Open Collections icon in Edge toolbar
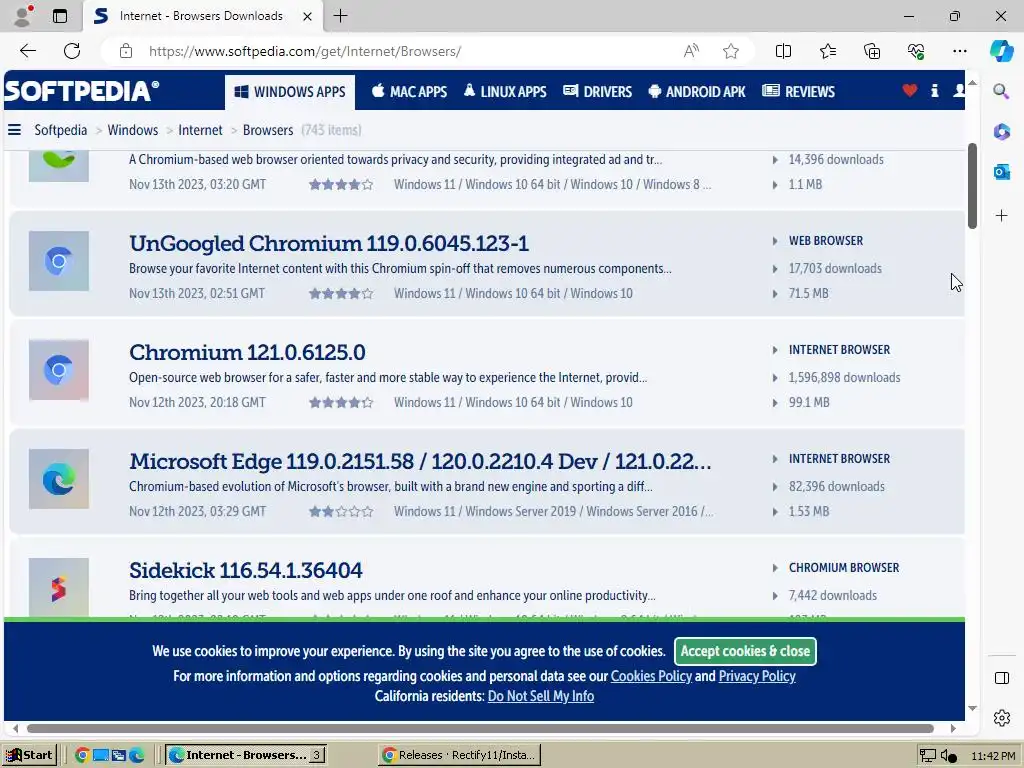 [x=872, y=51]
